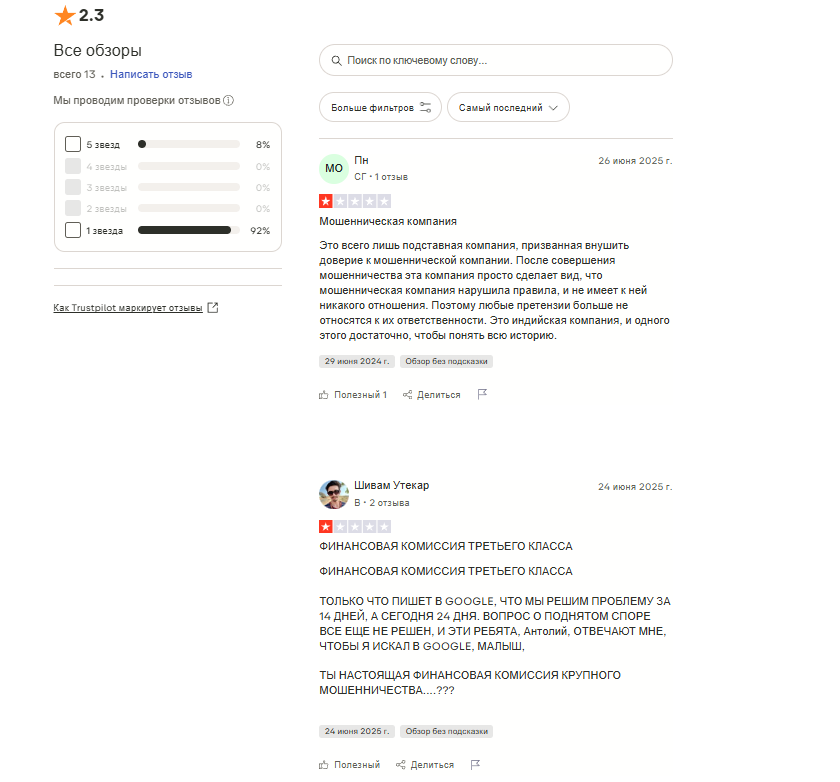The height and width of the screenshot is (782, 840).
Task: Open the Больше фильтров filter panel
Action: (x=380, y=108)
